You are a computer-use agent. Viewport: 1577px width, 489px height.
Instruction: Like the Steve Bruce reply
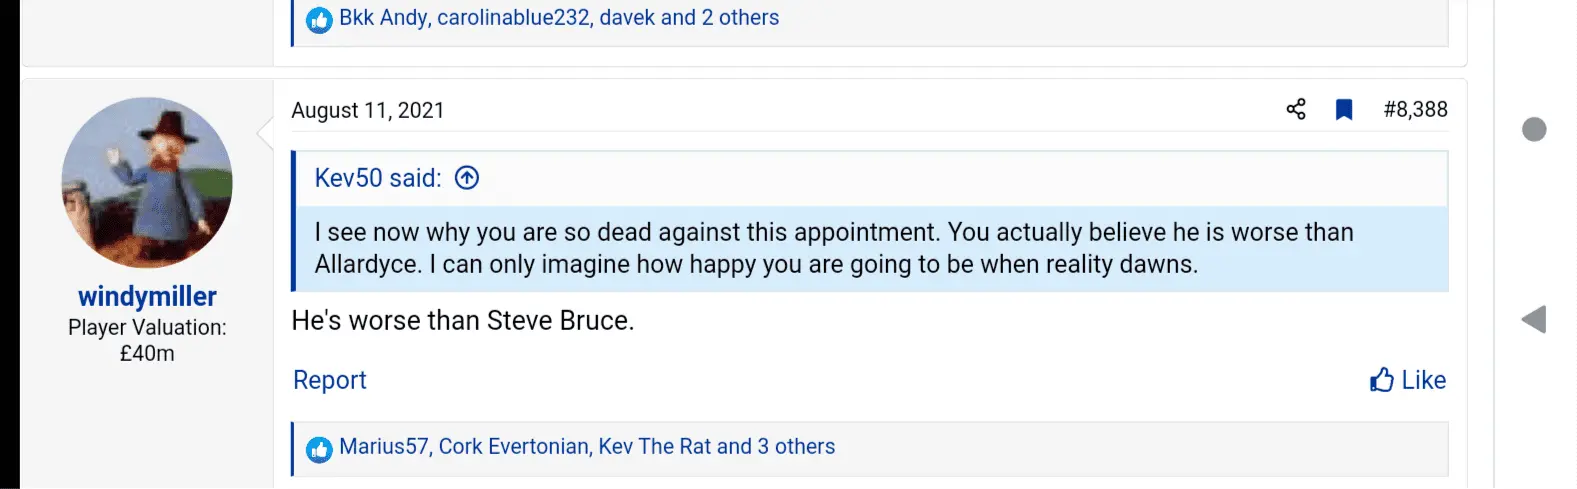click(1408, 380)
